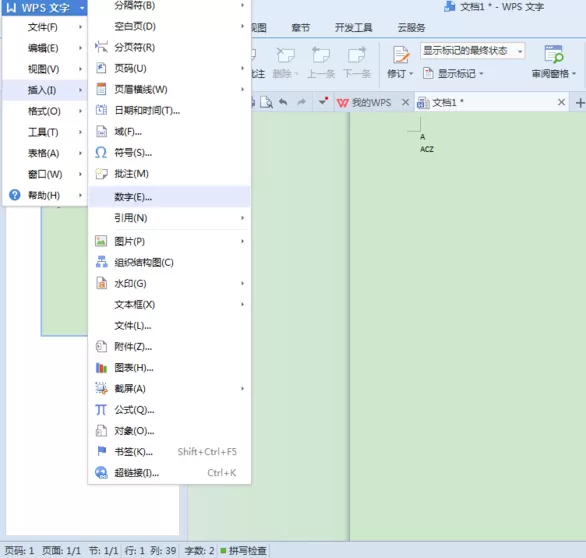Viewport: 586px width, 558px height.
Task: Click the redo arrow in the quick toolbar
Action: [302, 102]
